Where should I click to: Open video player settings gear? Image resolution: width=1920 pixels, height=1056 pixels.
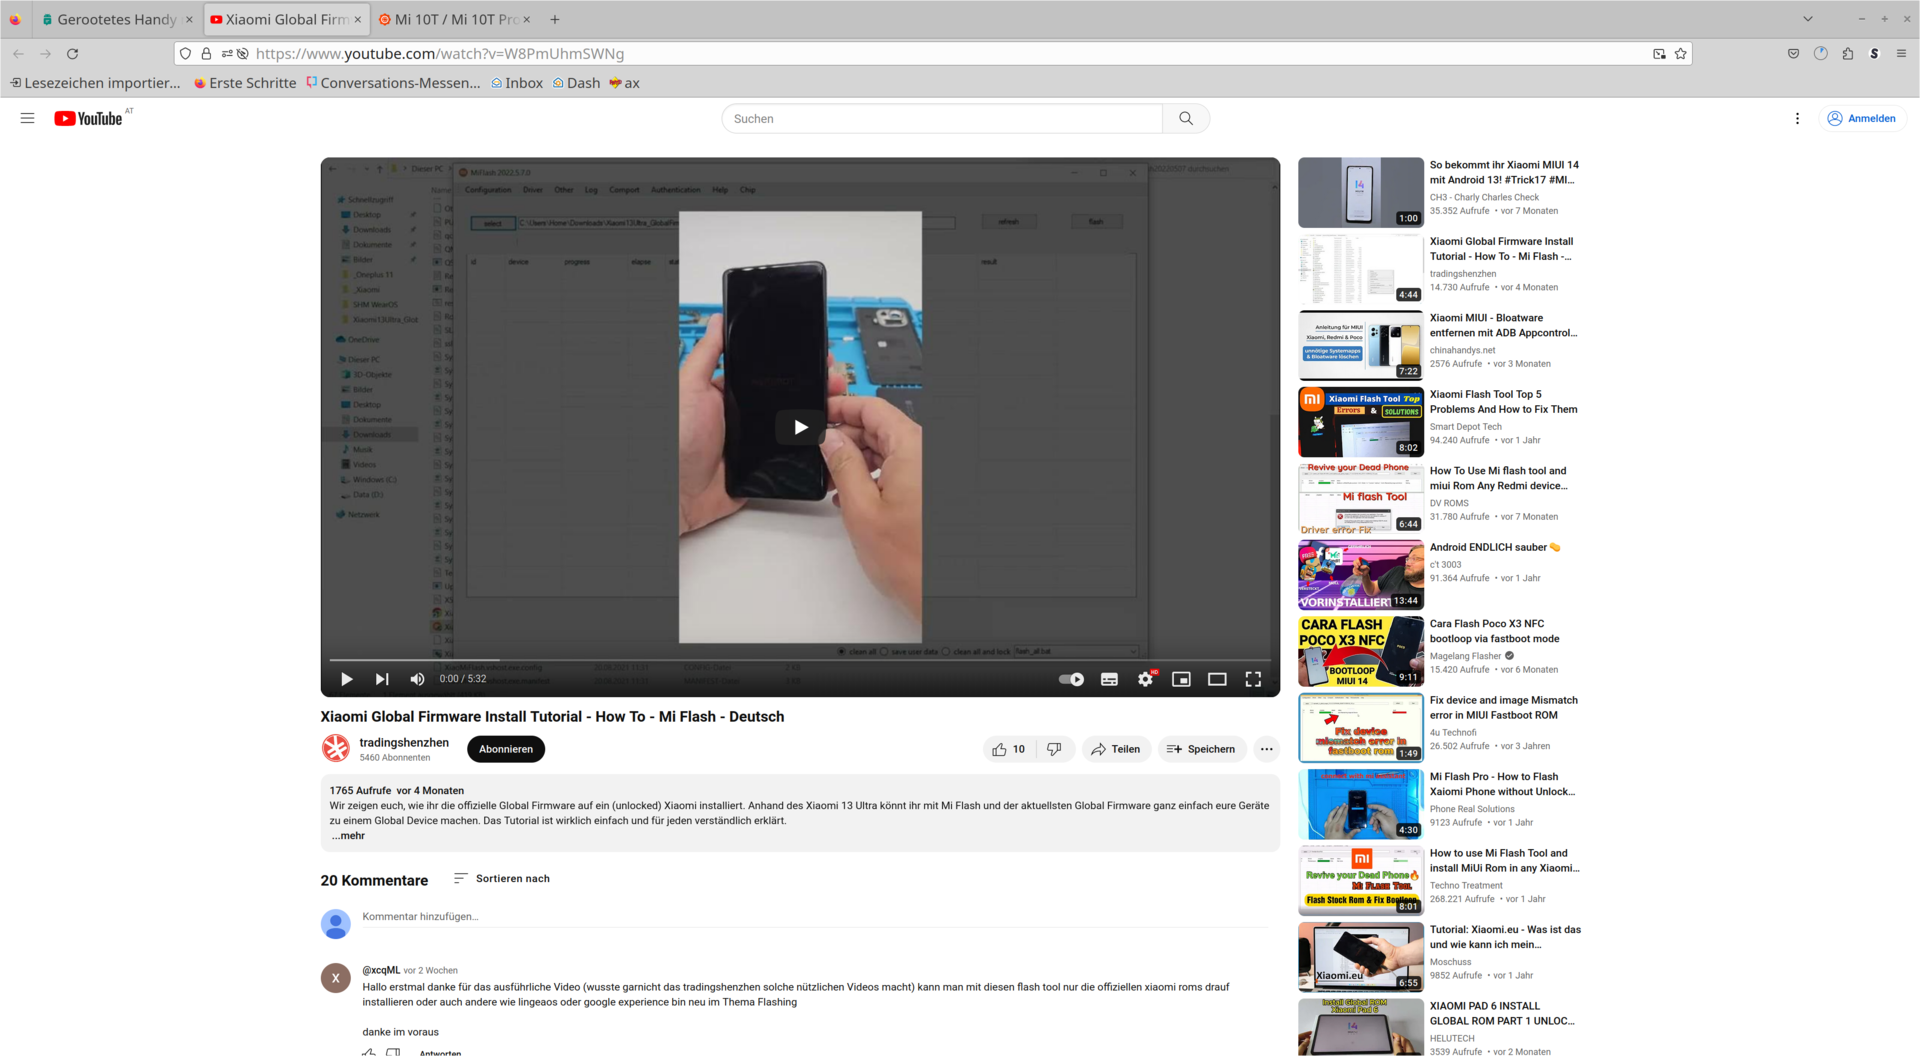click(x=1145, y=679)
